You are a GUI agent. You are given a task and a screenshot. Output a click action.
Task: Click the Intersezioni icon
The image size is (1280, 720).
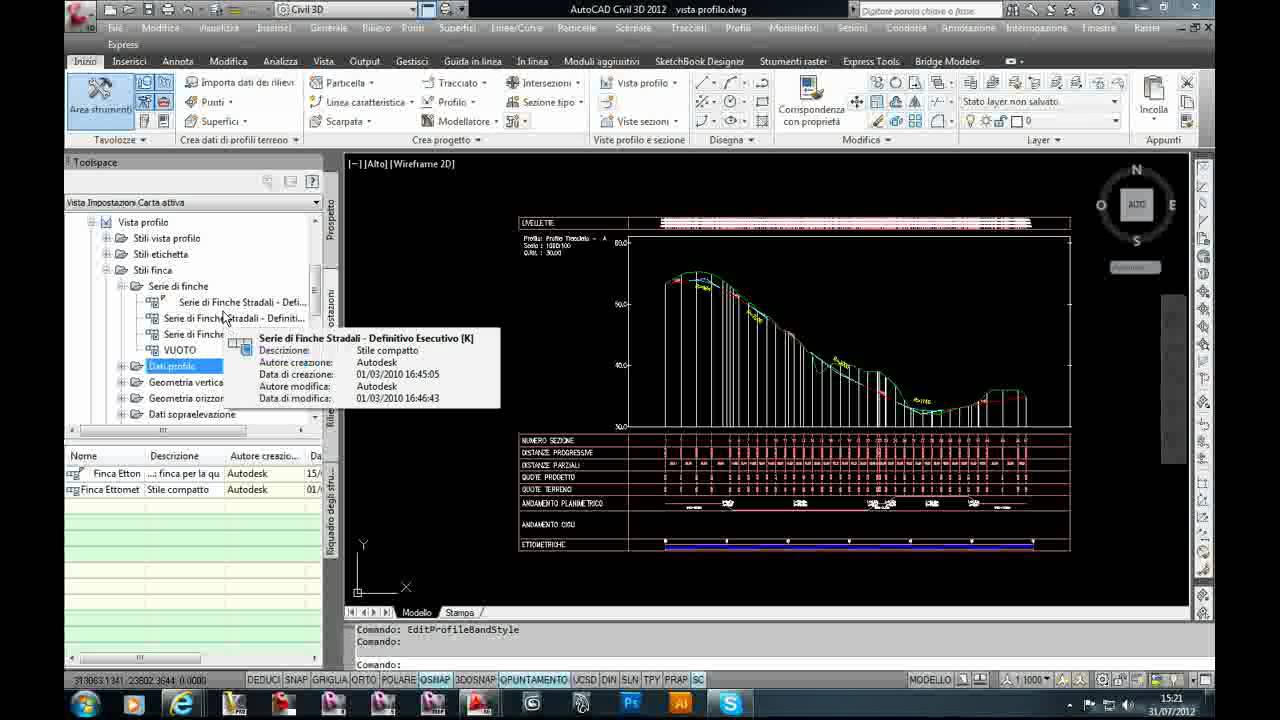[512, 83]
